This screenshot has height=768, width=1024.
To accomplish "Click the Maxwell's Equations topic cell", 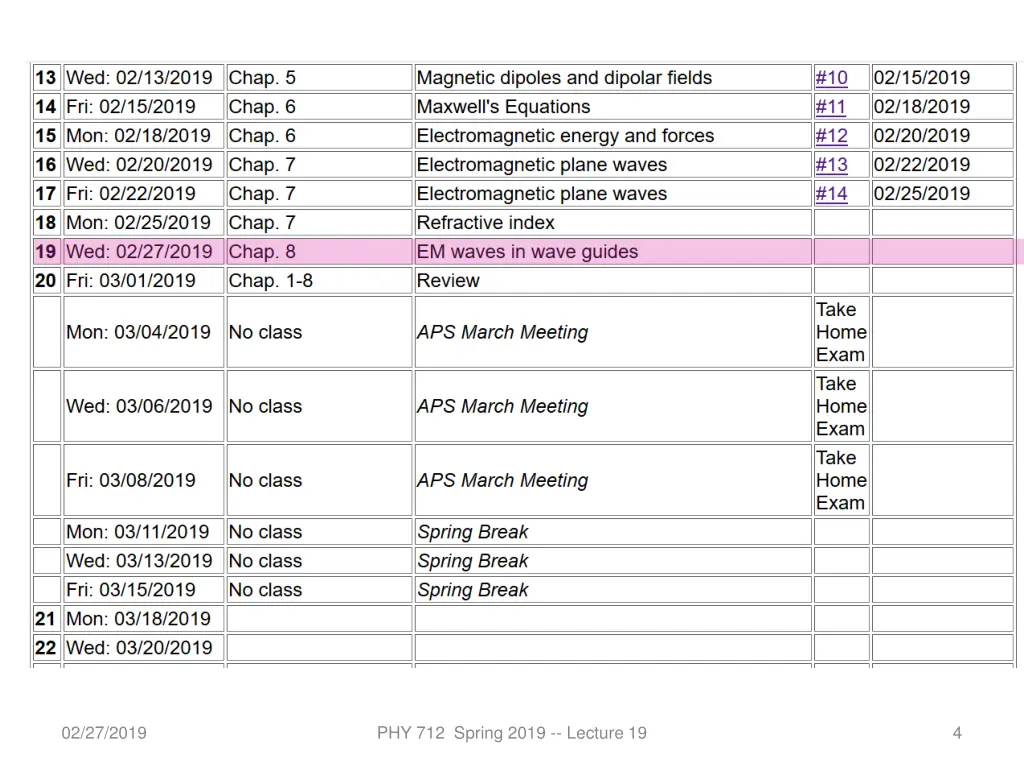I will (x=613, y=106).
